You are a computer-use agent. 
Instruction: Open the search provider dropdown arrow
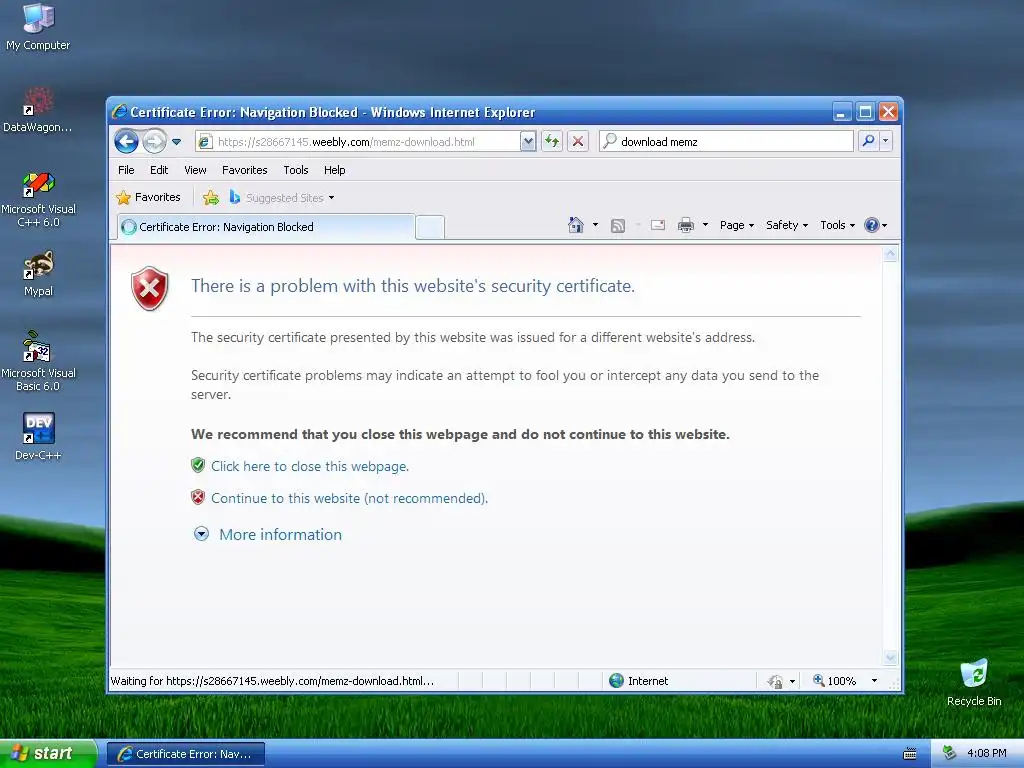pos(886,141)
